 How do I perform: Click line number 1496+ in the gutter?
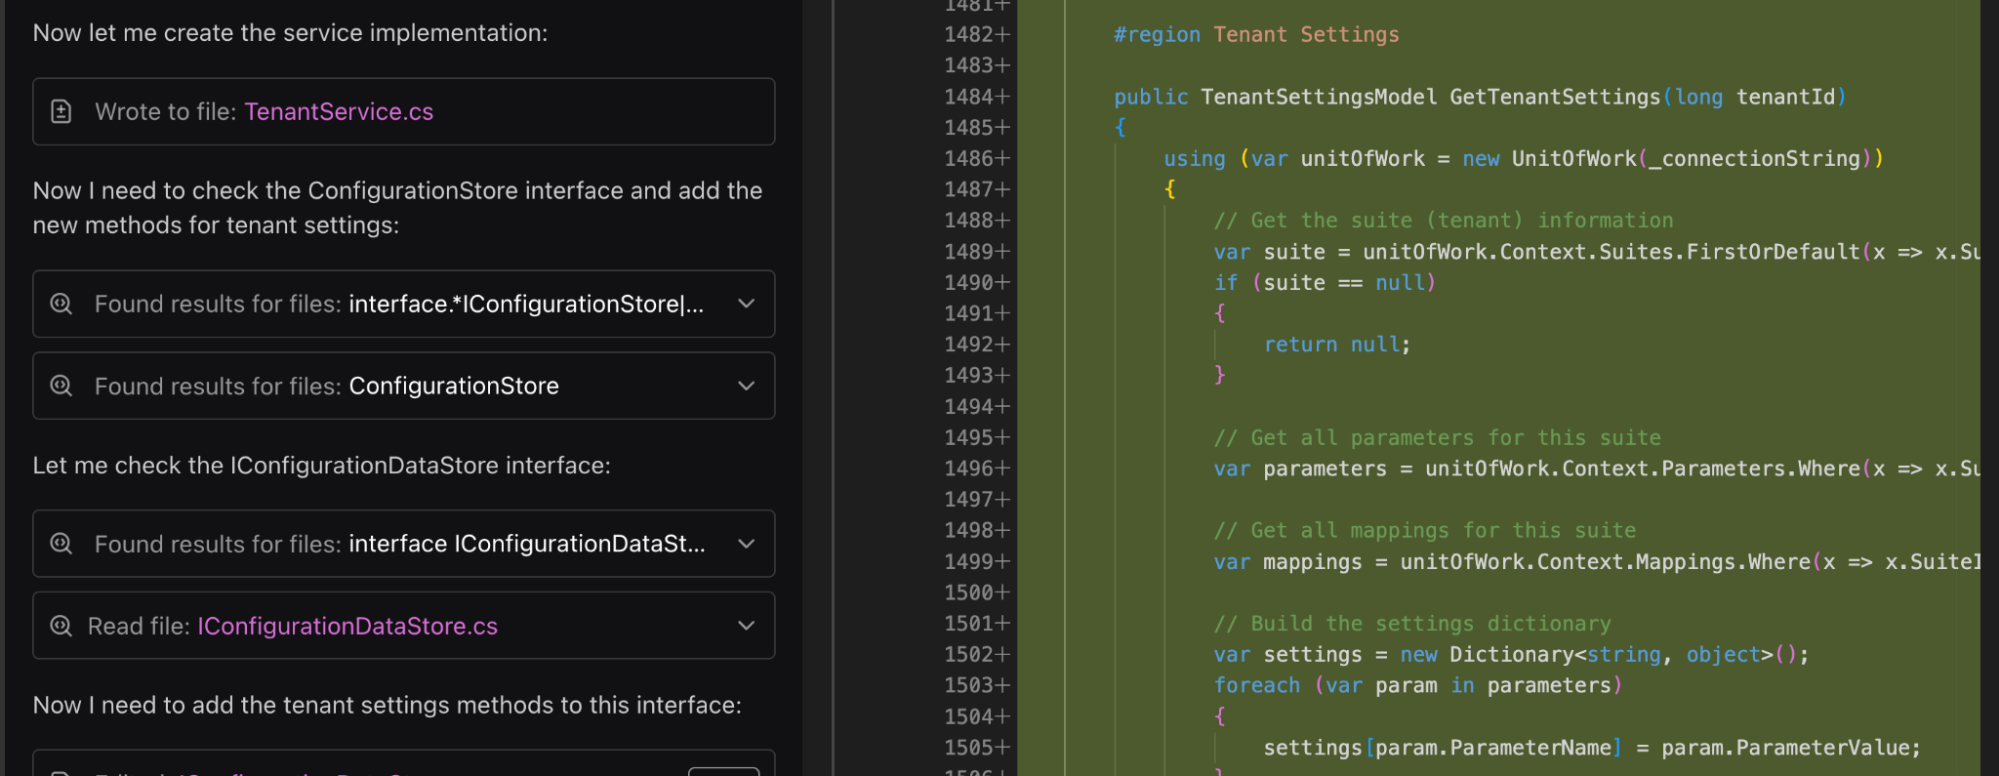pyautogui.click(x=977, y=469)
